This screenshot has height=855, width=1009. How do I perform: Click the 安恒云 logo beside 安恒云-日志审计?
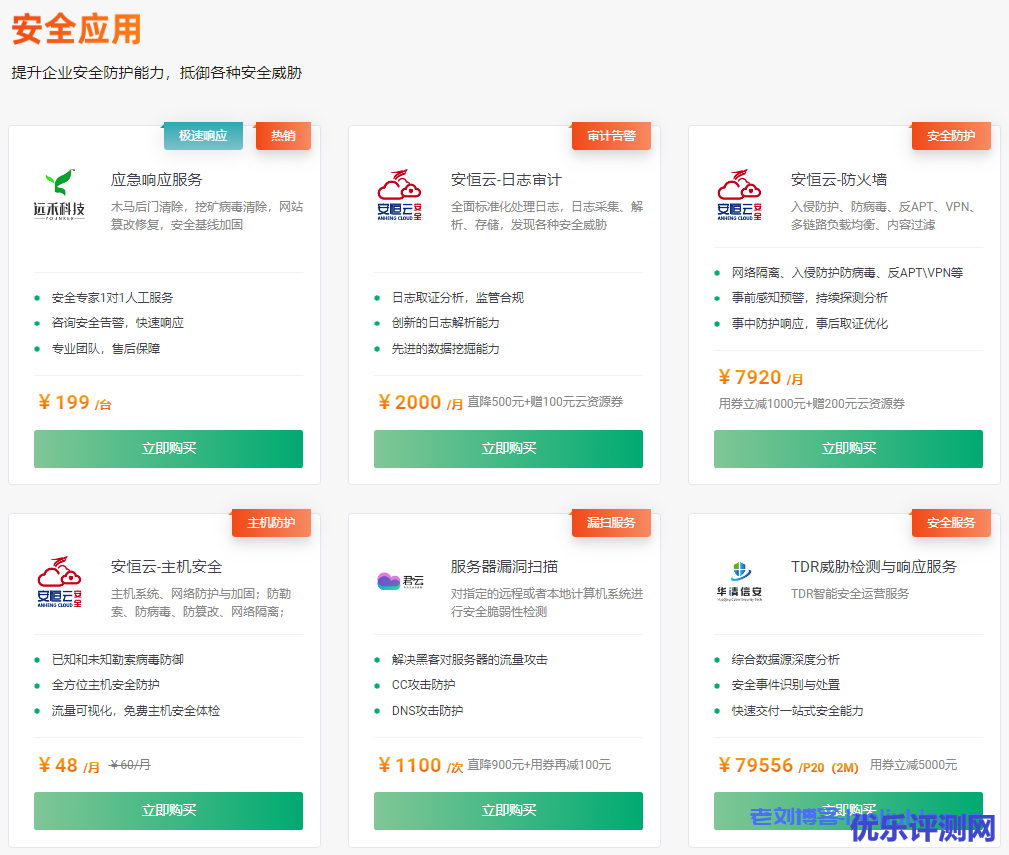tap(399, 194)
